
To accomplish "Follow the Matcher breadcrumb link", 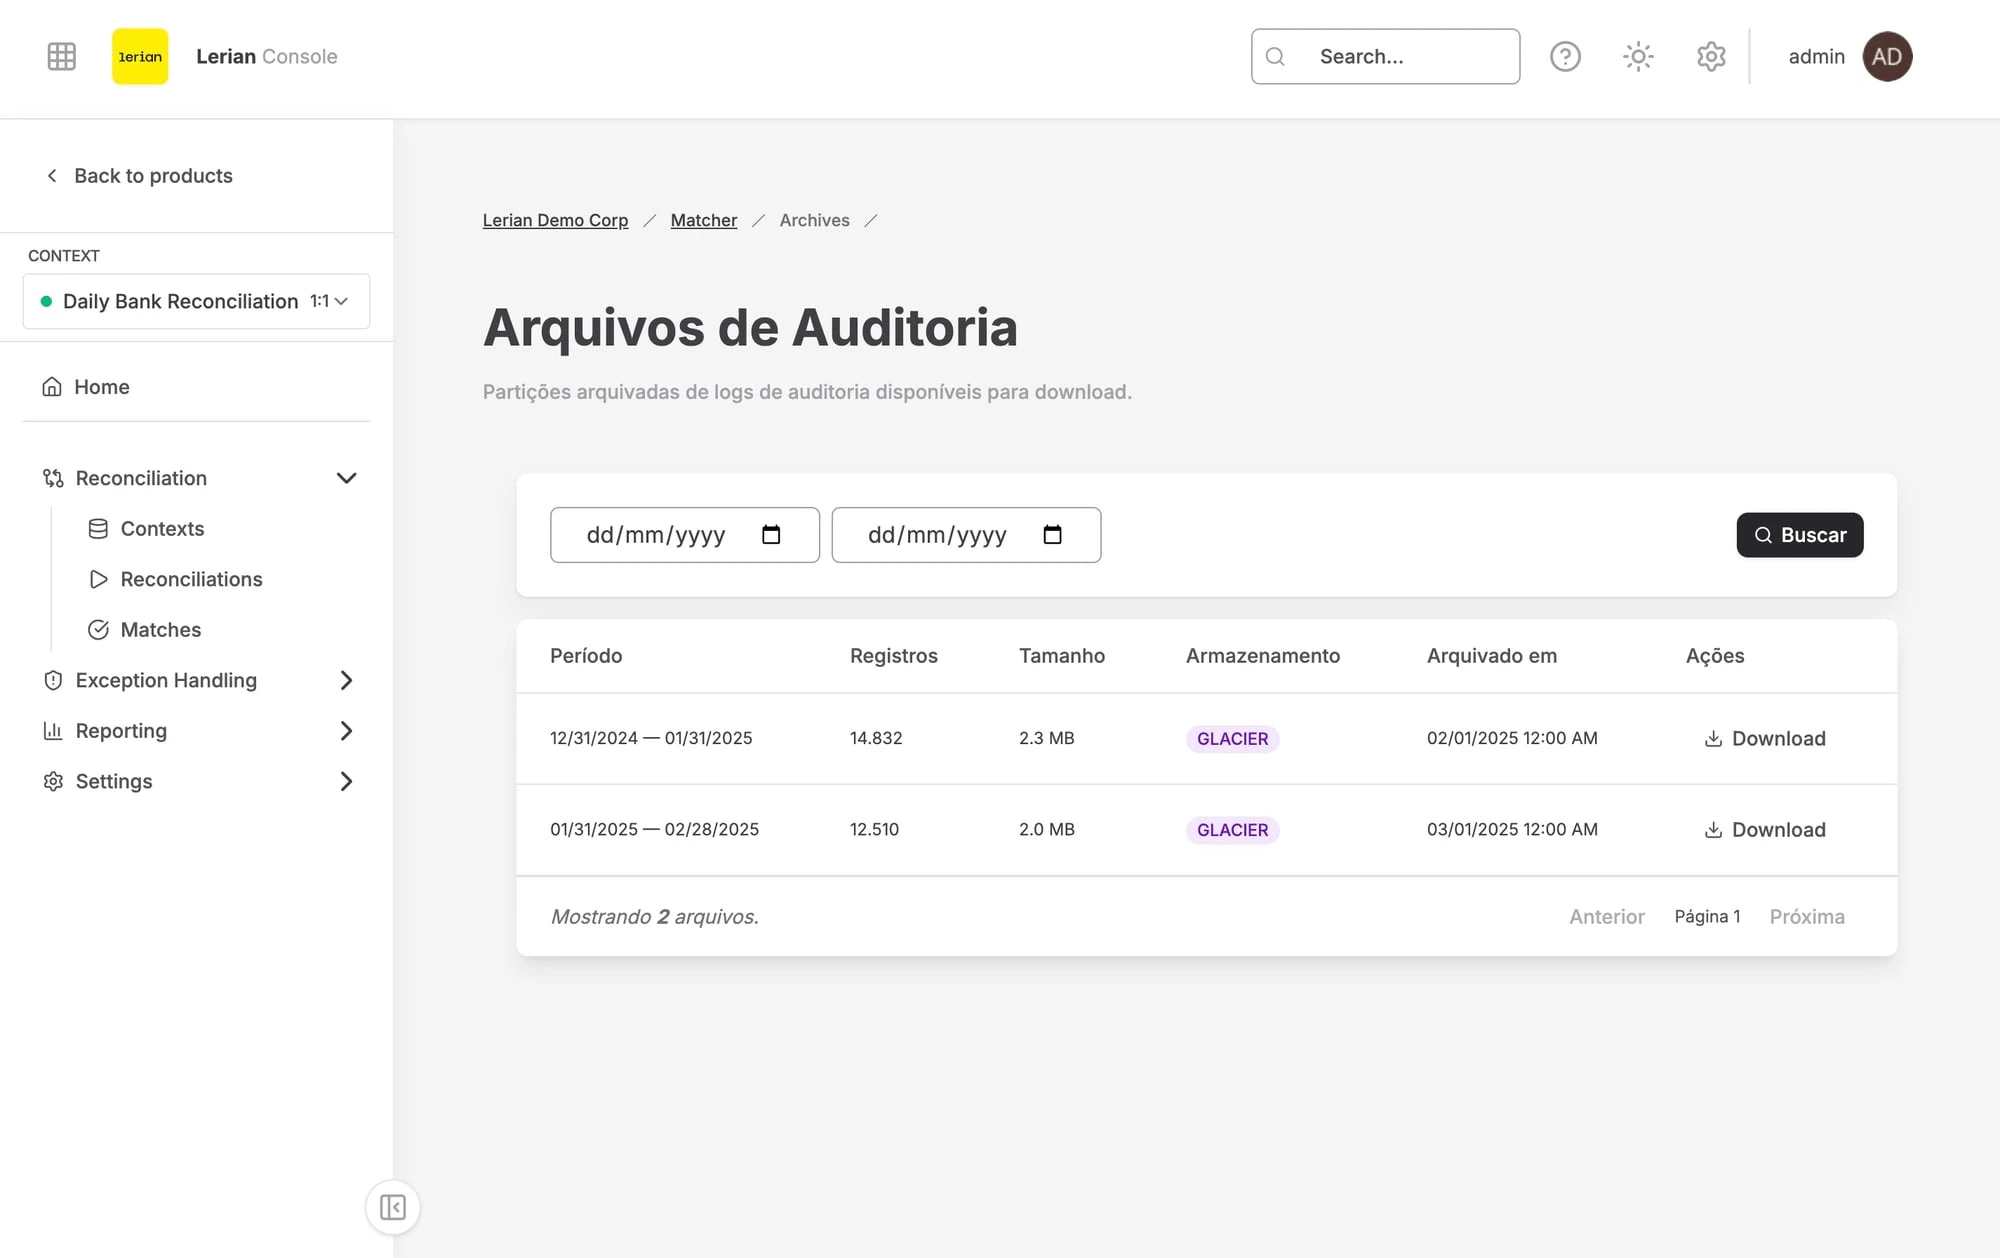I will click(703, 220).
